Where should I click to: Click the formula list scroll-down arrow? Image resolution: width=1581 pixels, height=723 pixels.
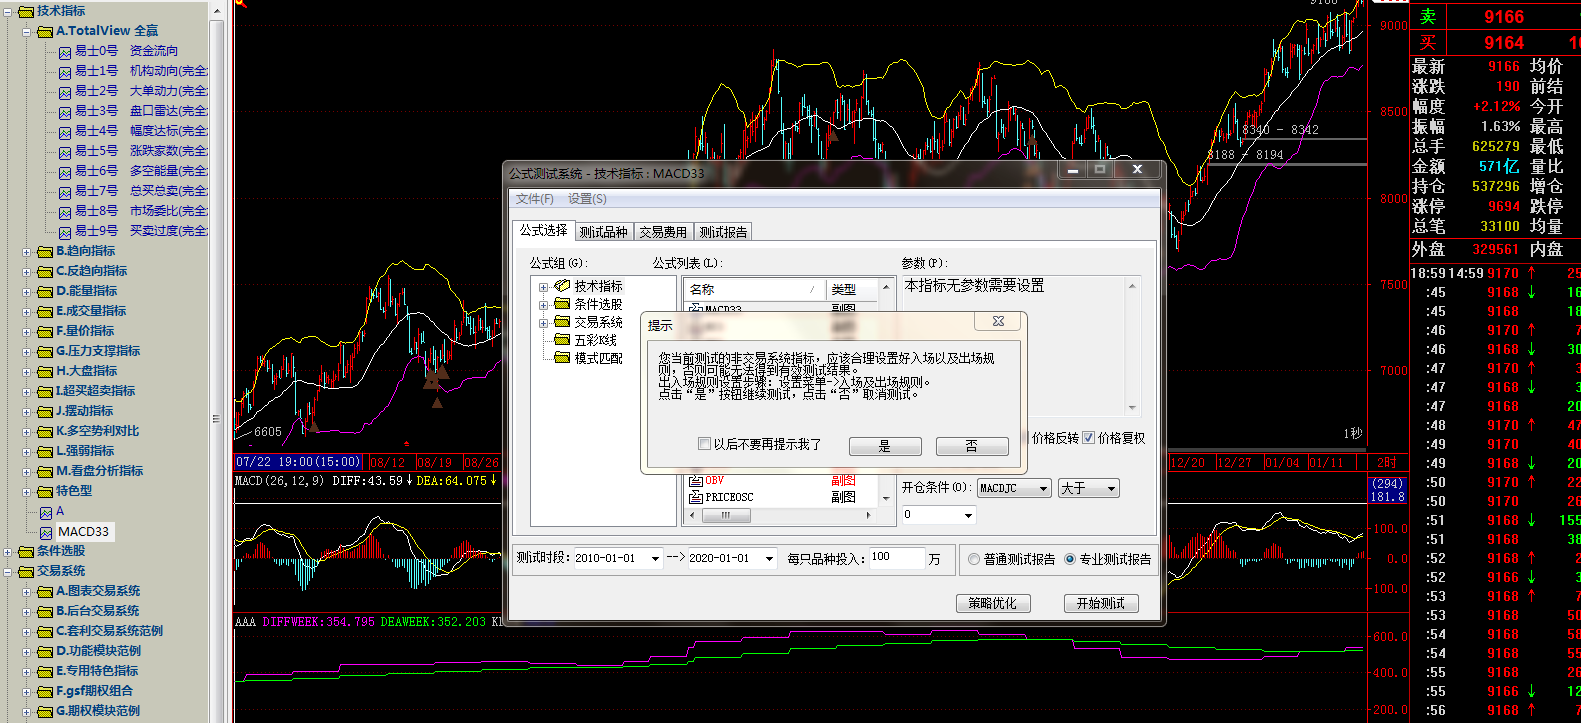pos(886,498)
